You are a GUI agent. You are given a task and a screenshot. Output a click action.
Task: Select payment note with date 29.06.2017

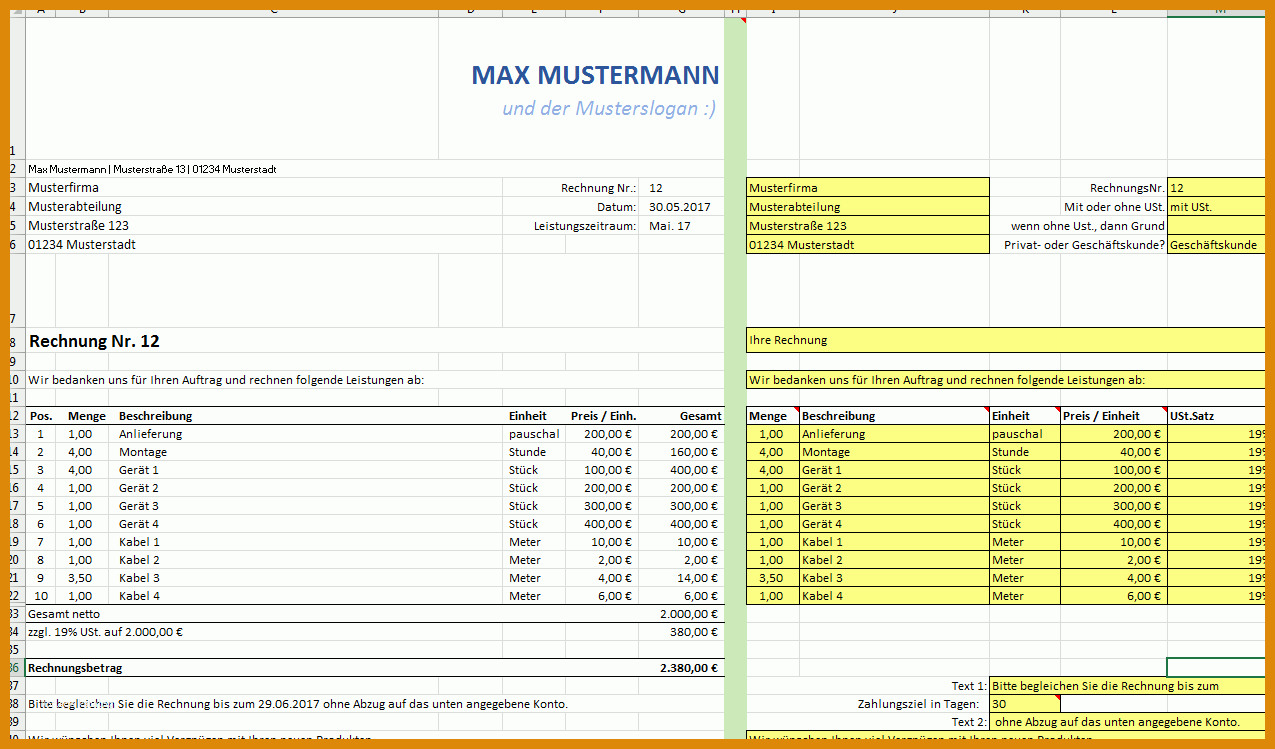298,704
